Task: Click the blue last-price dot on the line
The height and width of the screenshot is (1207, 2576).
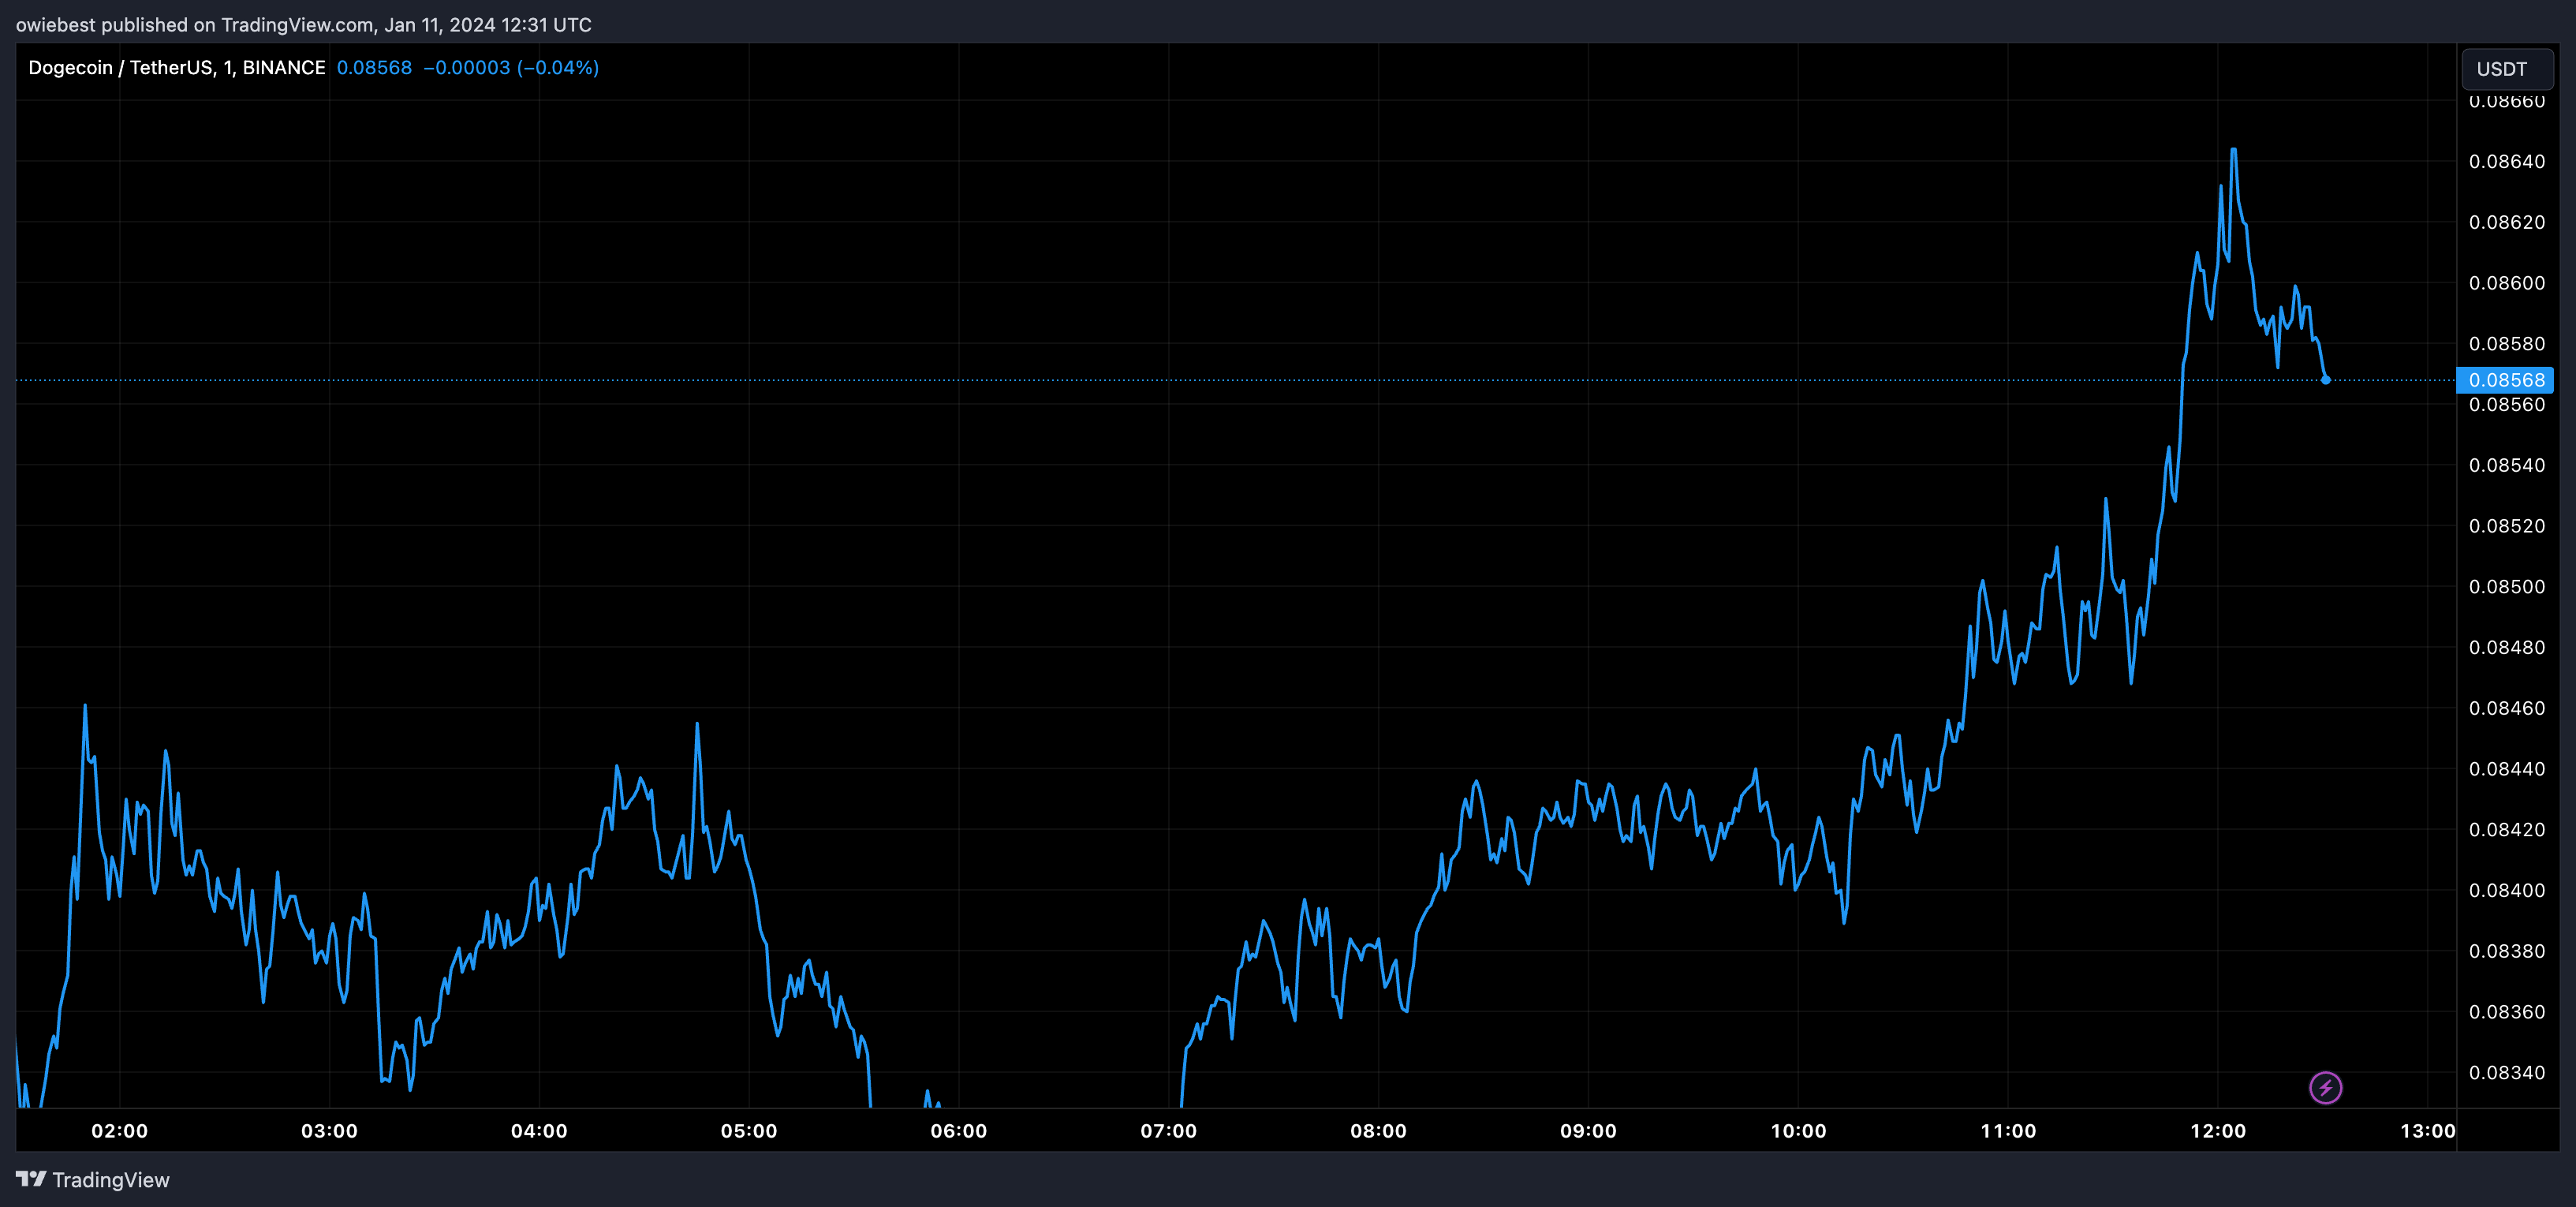Action: 2325,380
